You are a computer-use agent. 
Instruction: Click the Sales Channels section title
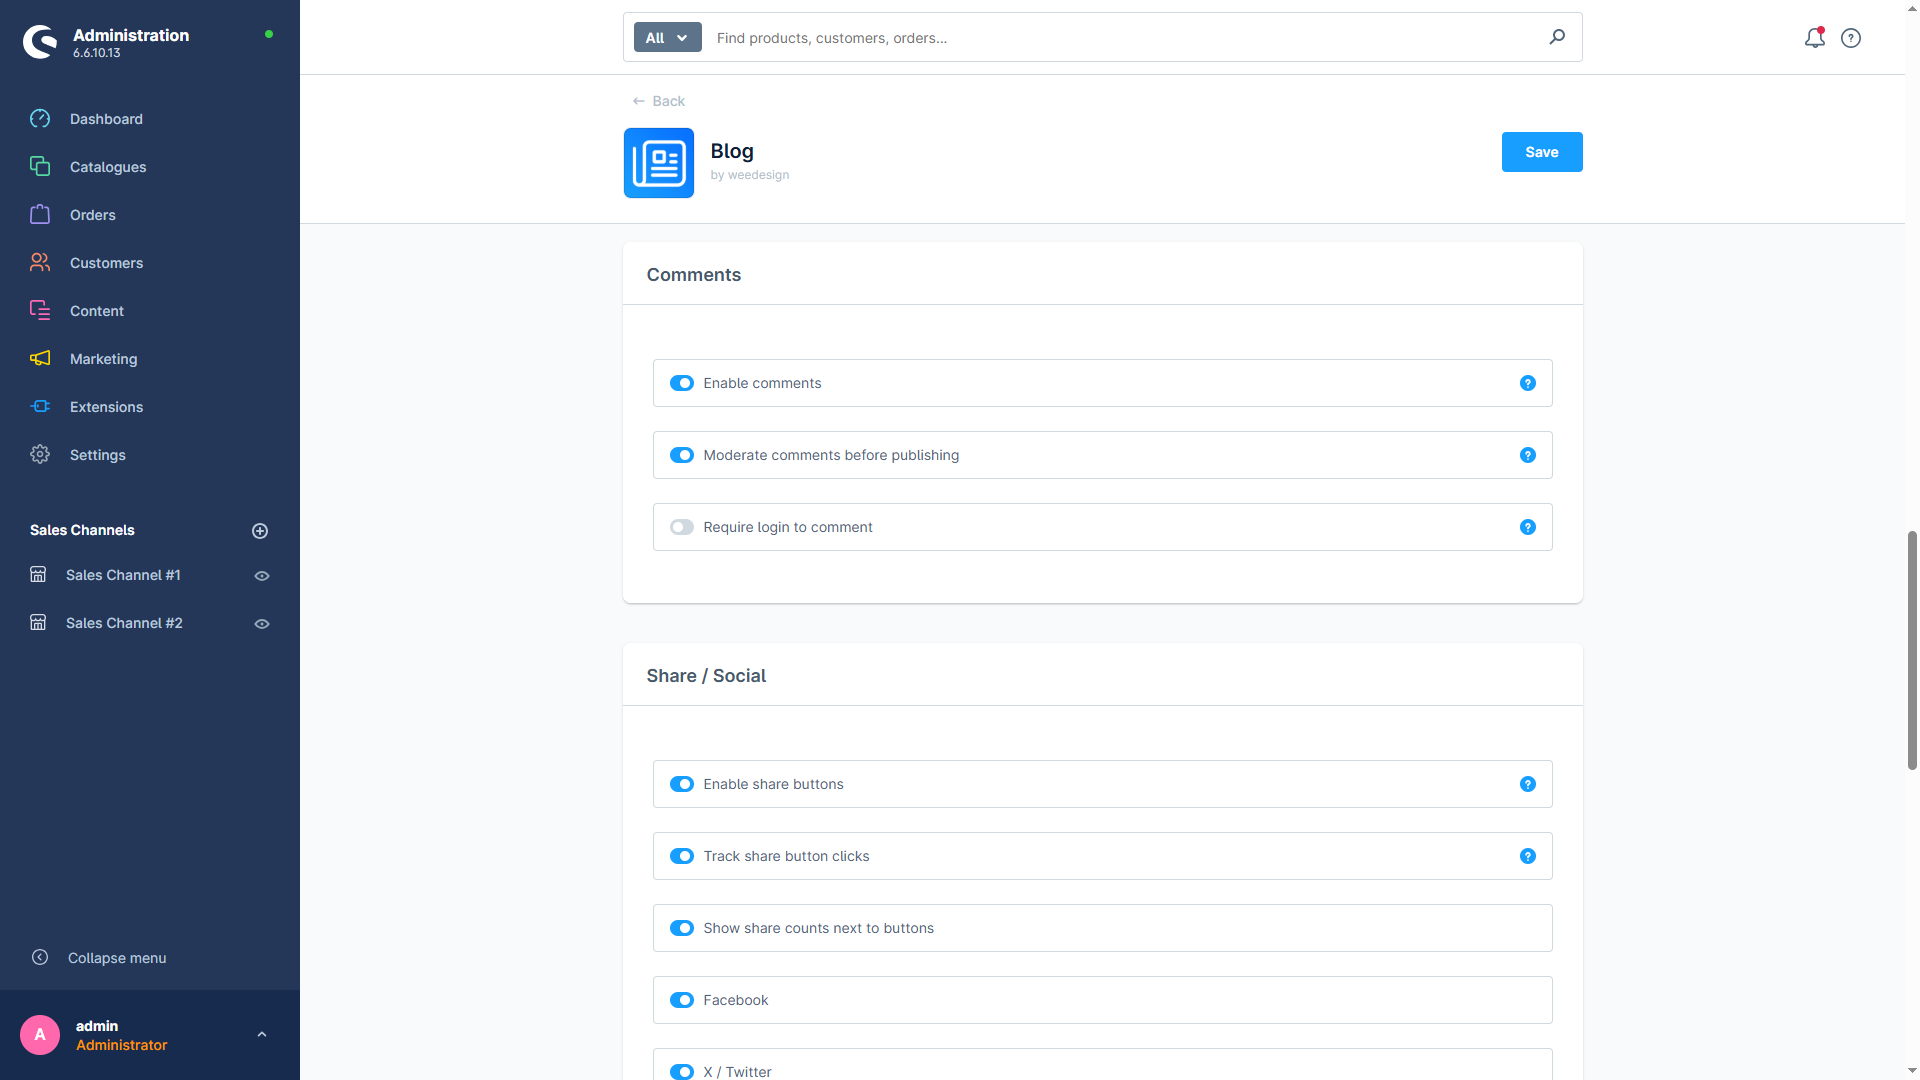tap(82, 530)
